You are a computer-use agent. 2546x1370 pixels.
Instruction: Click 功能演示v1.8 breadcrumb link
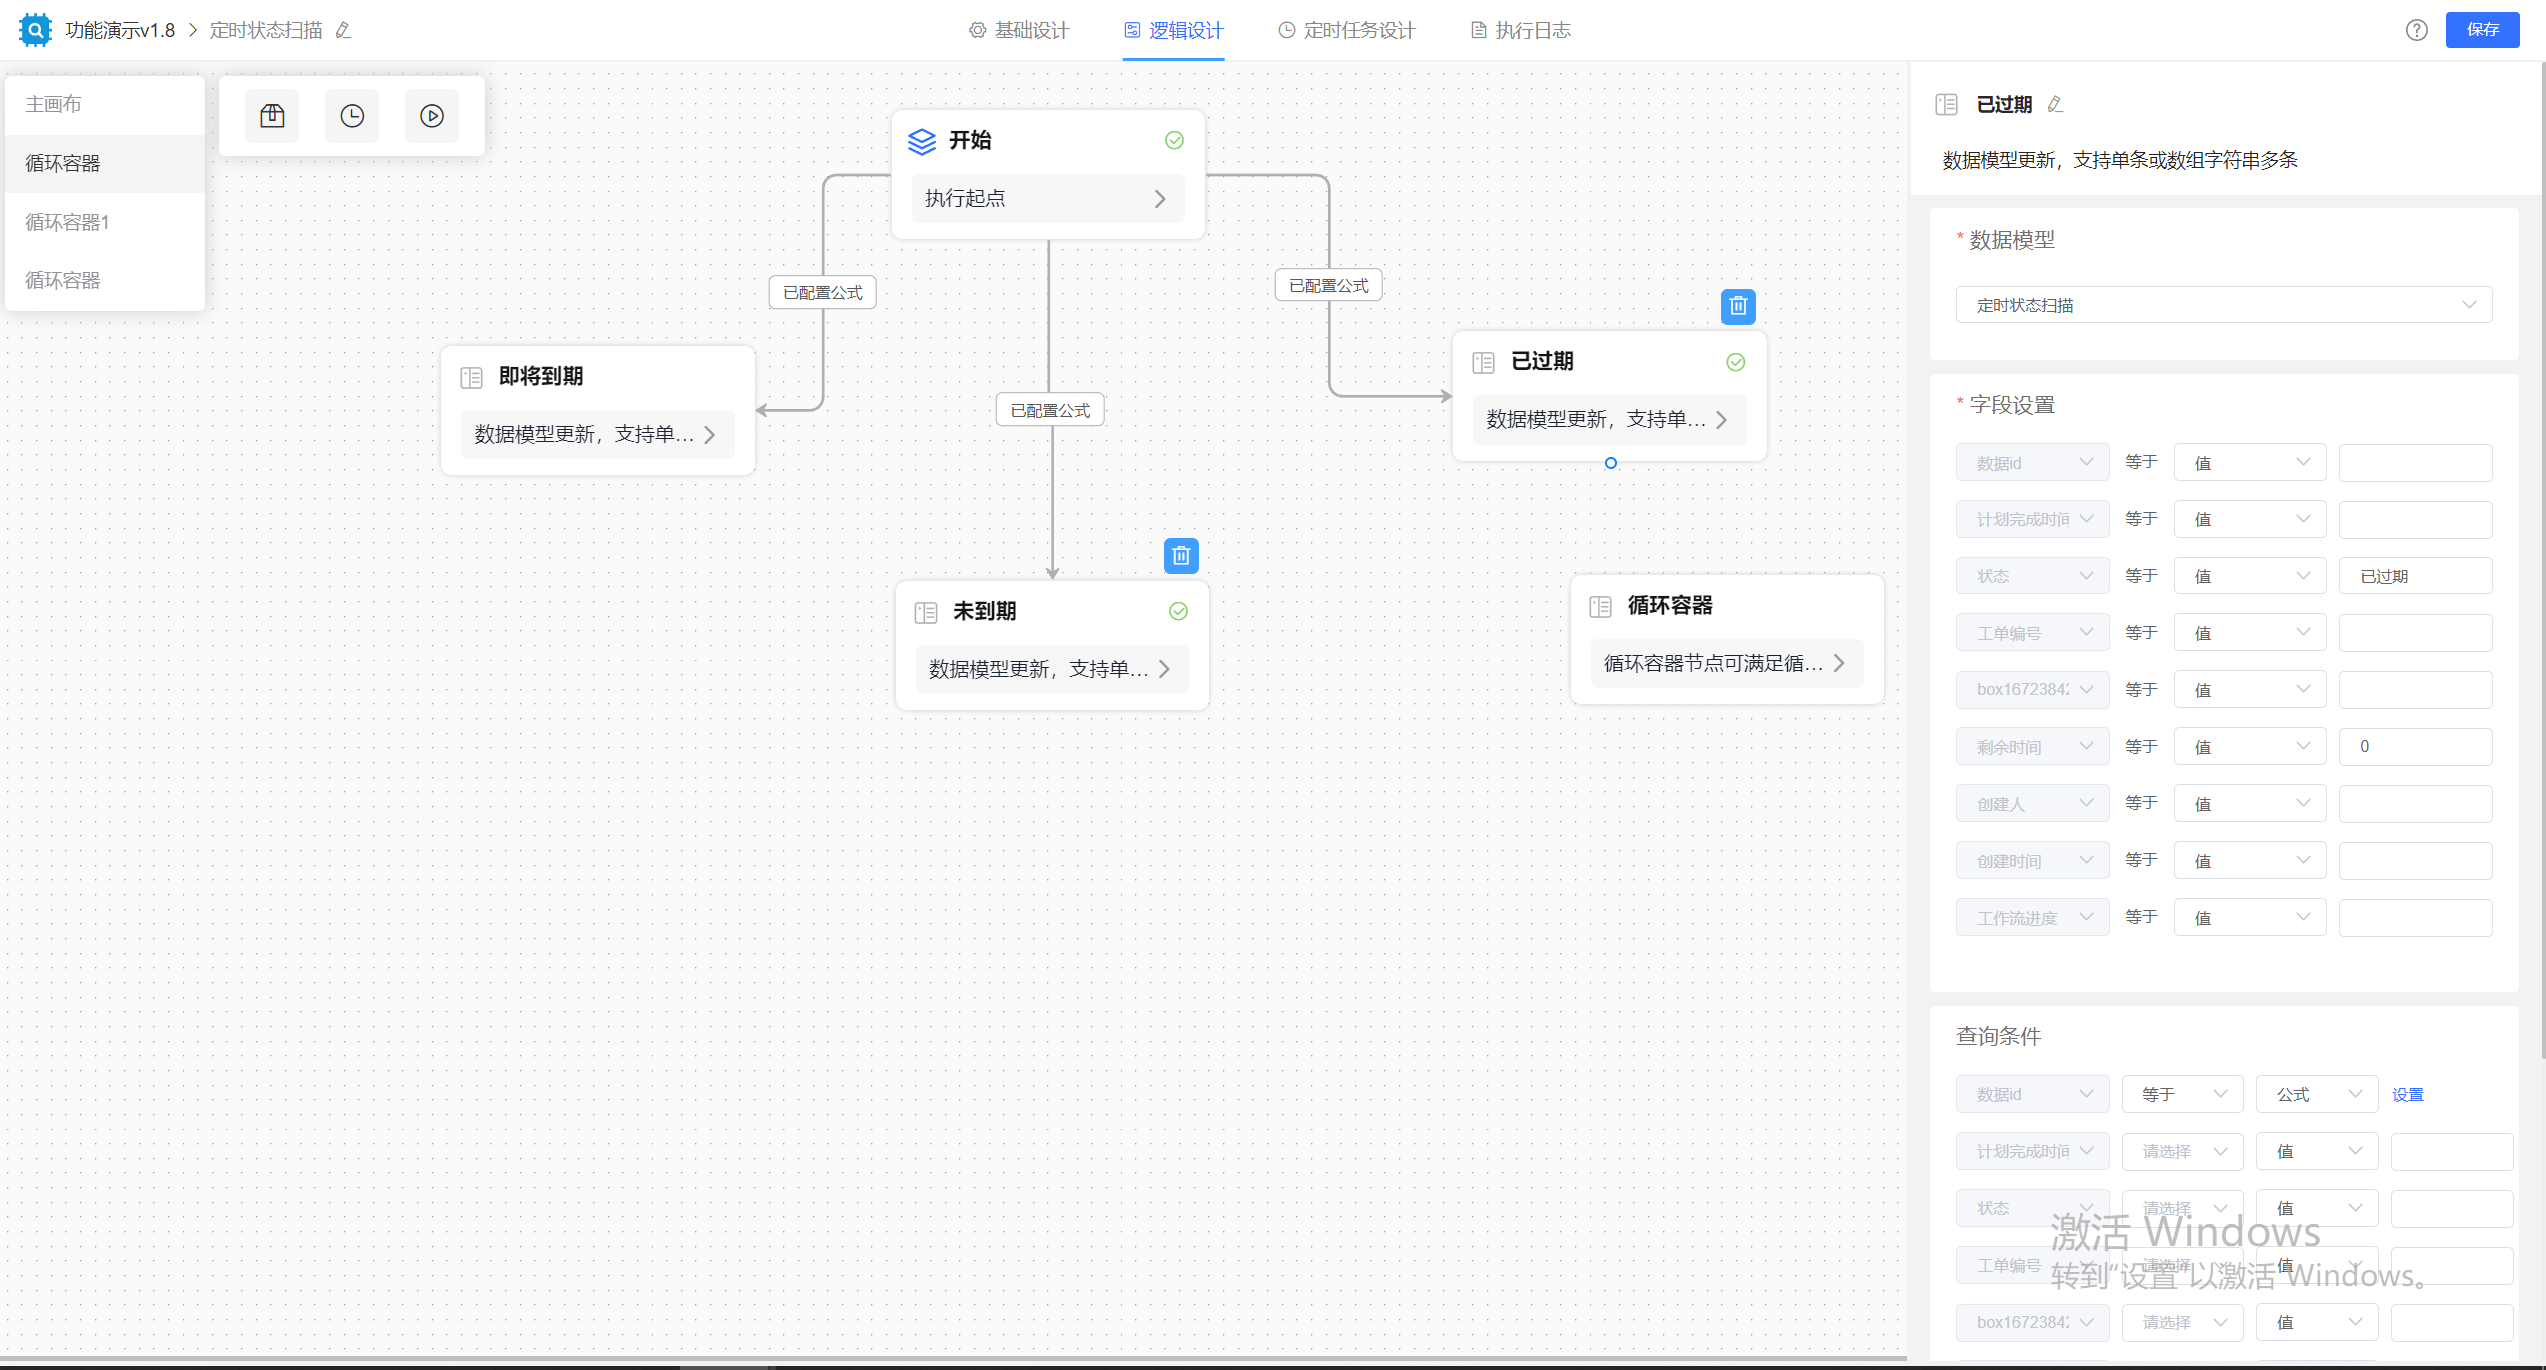tap(120, 30)
